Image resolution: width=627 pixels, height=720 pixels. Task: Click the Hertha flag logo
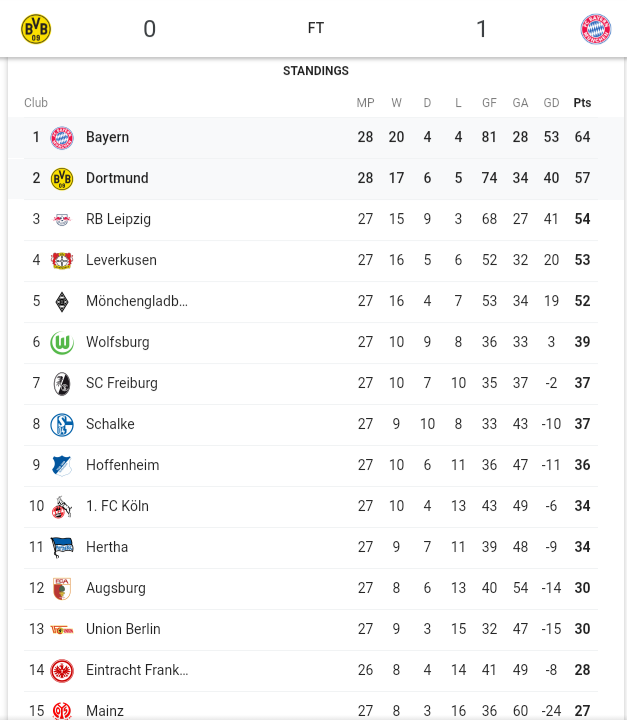pos(62,547)
